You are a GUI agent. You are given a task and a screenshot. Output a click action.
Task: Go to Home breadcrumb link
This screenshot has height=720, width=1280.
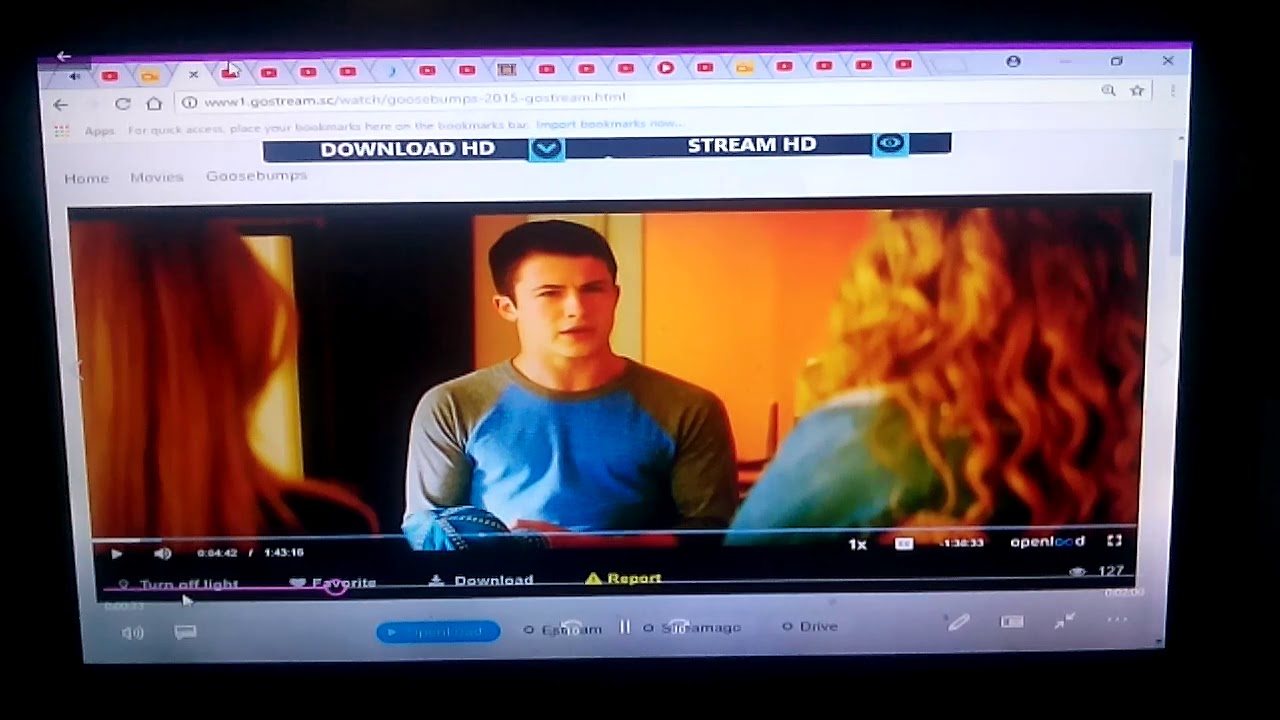click(86, 178)
